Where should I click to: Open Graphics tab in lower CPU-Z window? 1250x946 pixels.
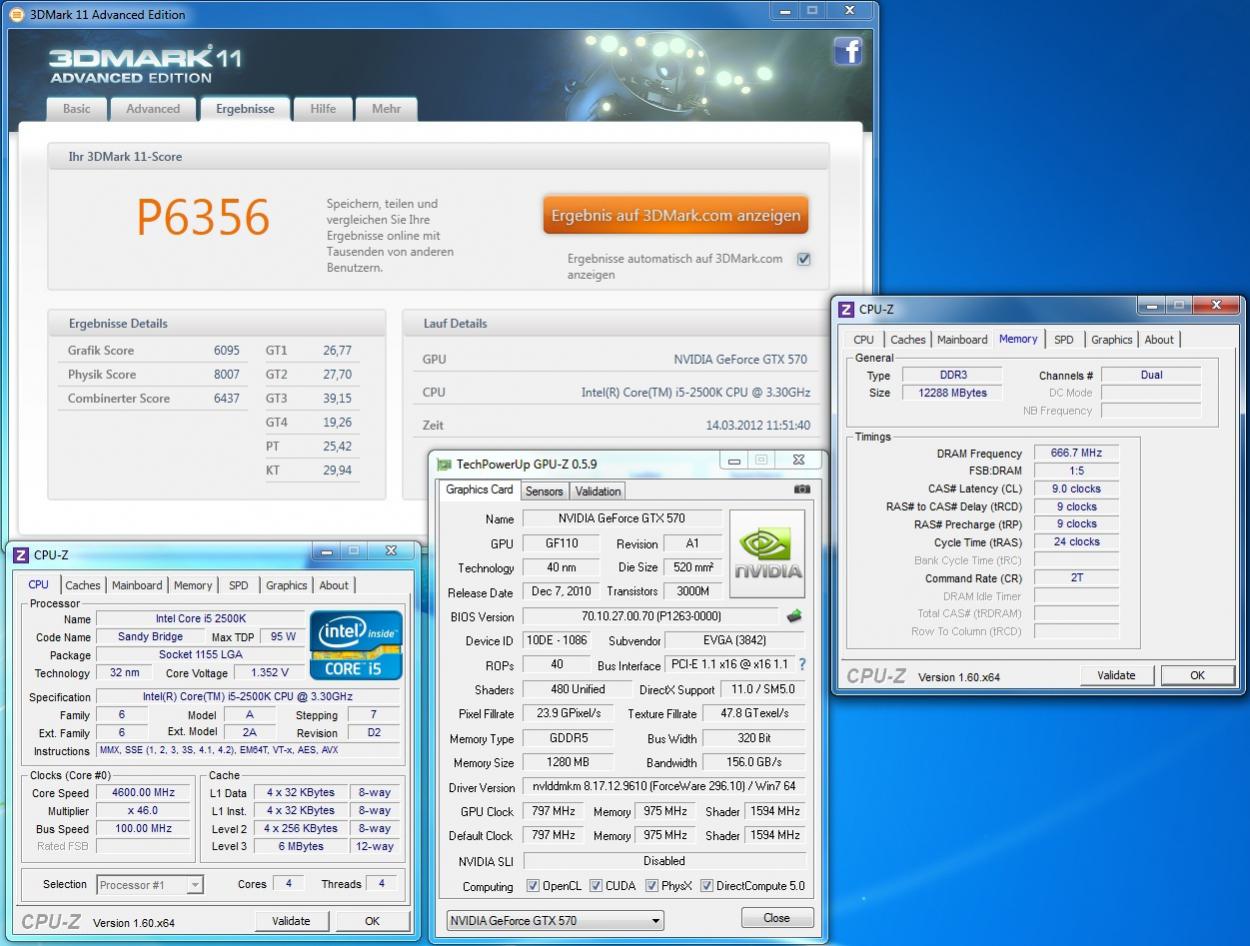(287, 586)
